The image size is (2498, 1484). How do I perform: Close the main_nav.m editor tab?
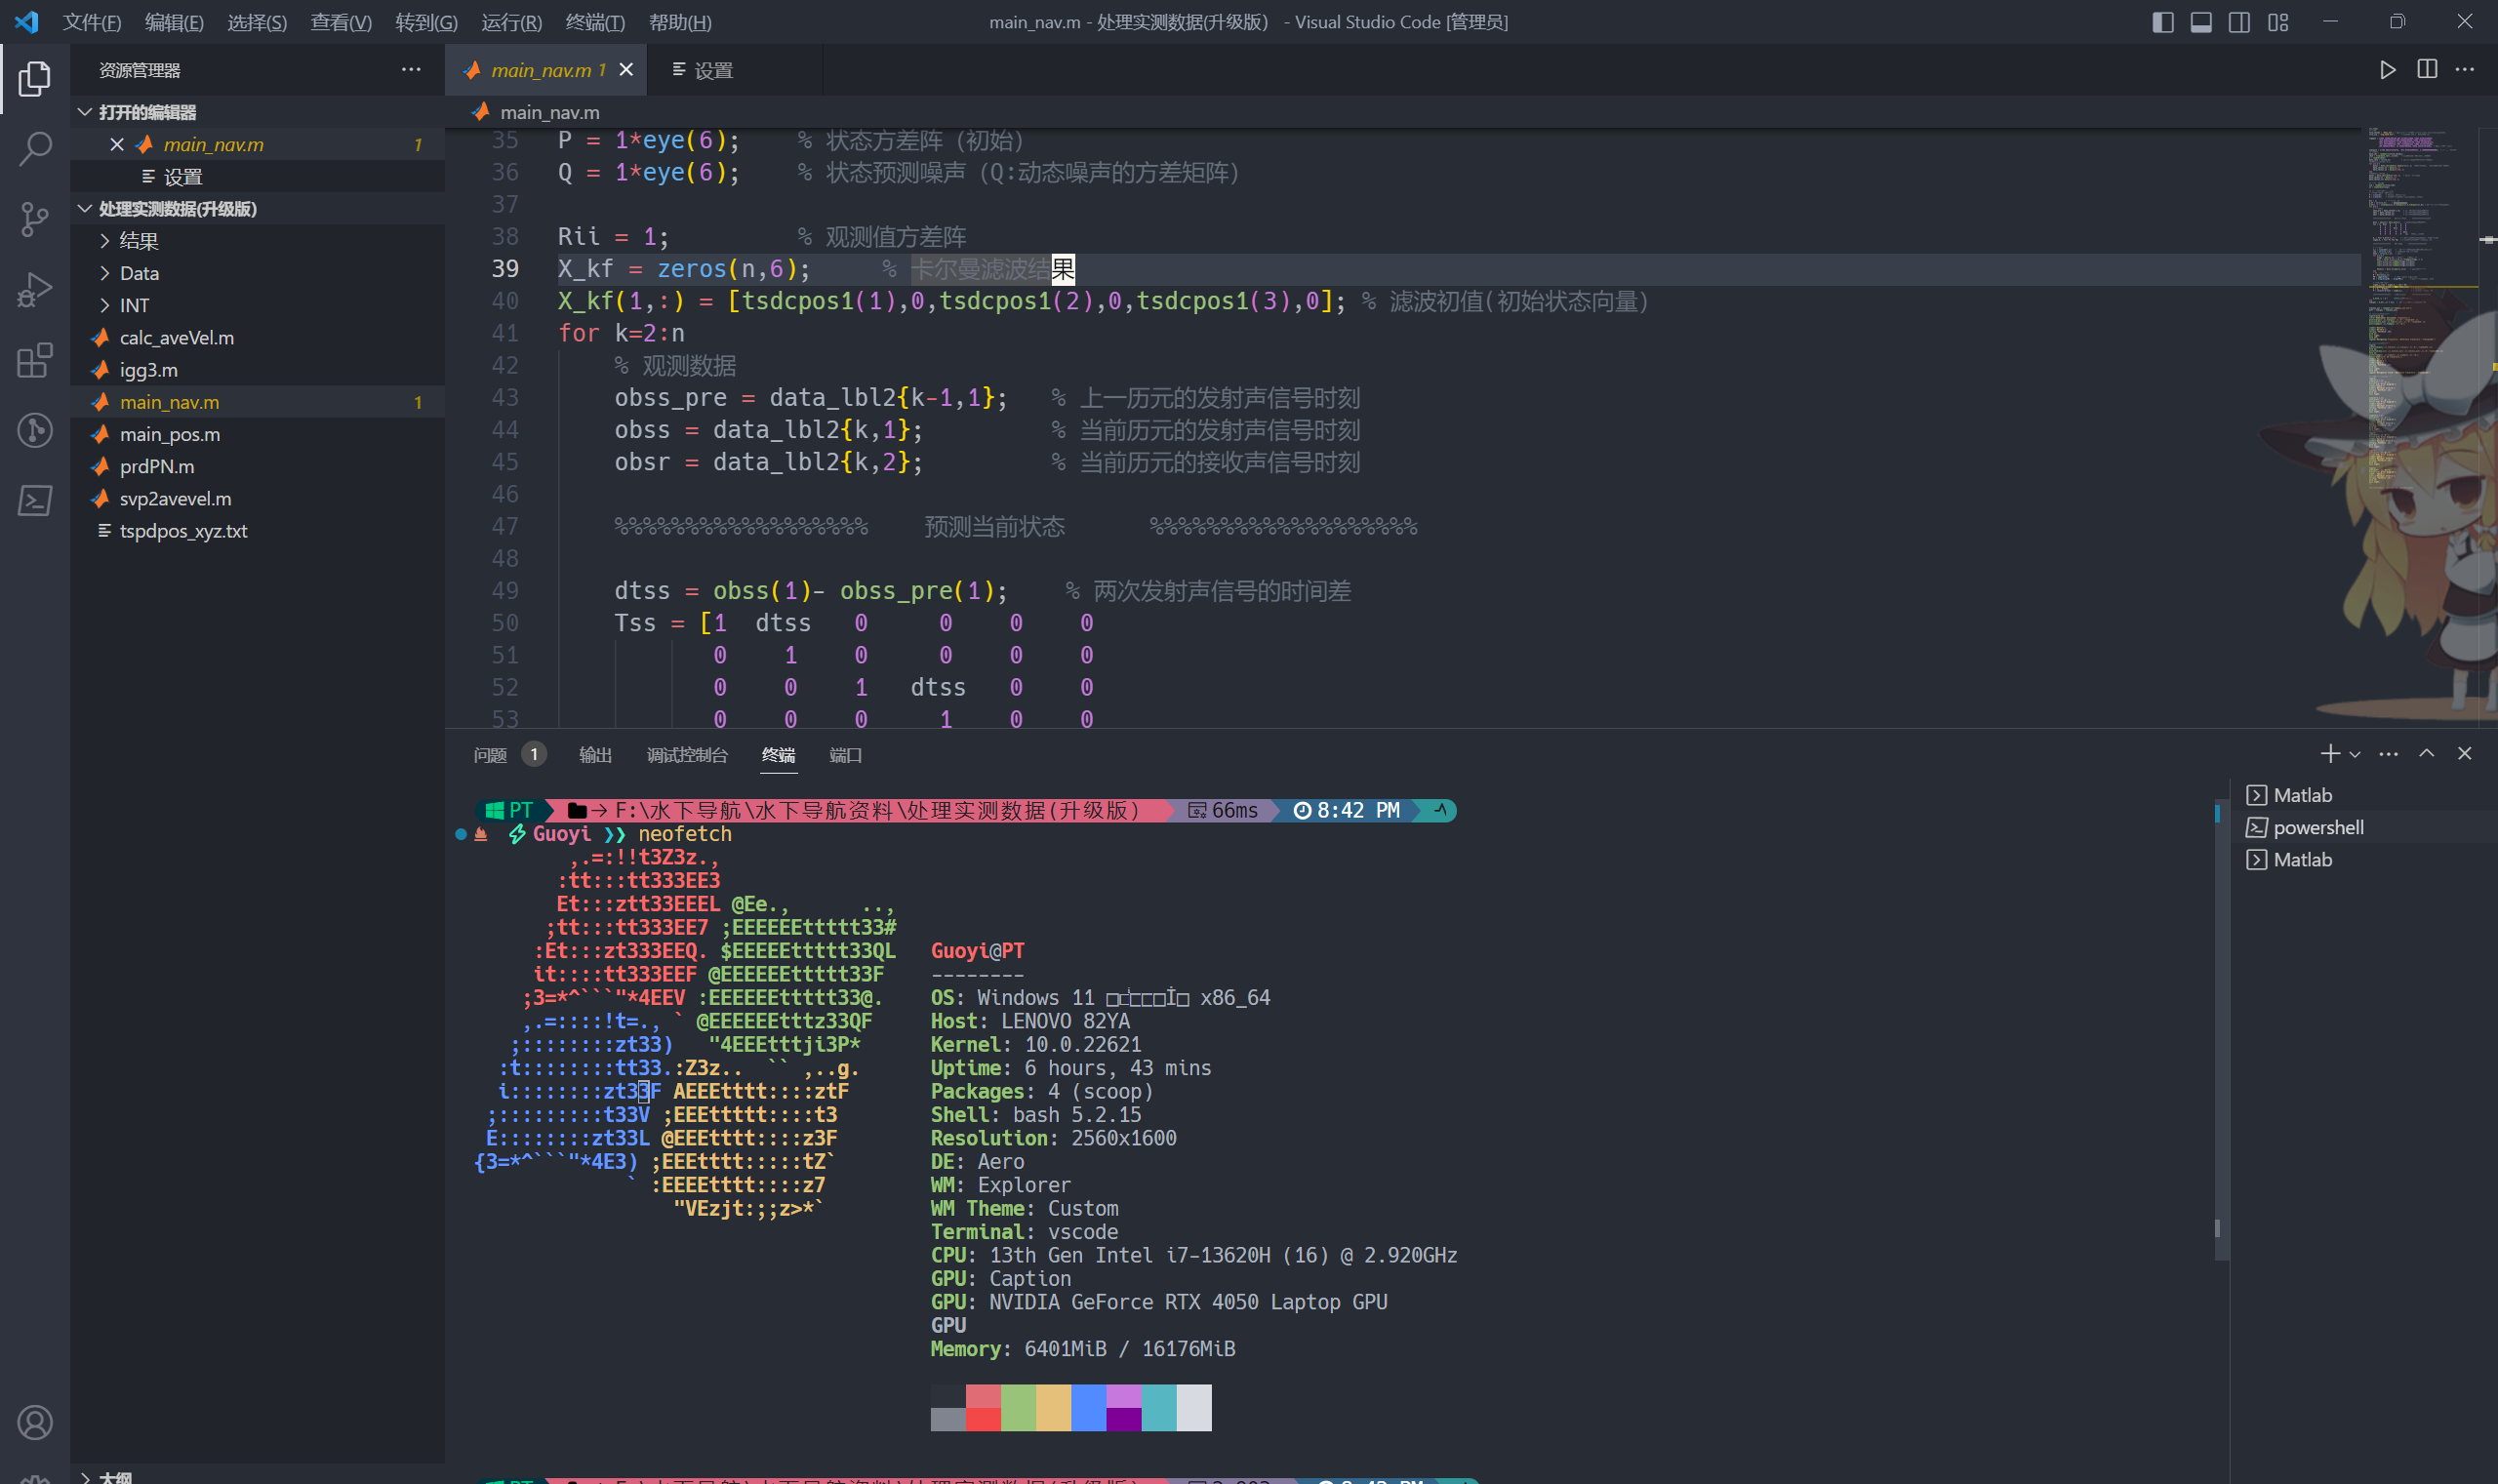click(x=626, y=70)
